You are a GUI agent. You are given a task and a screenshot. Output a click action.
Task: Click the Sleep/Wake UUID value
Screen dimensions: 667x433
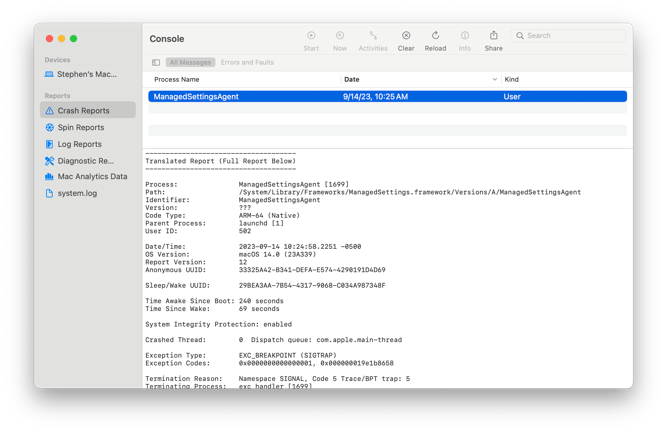click(312, 285)
